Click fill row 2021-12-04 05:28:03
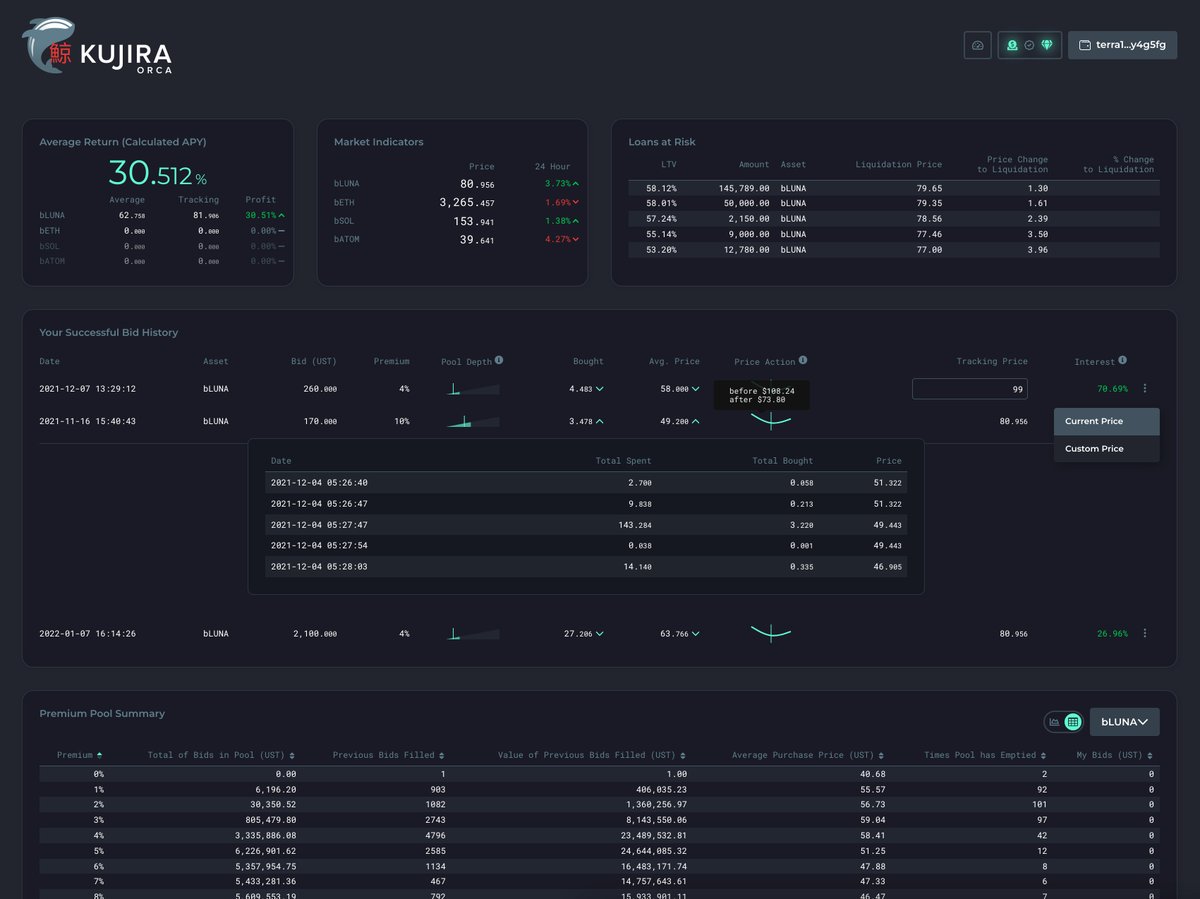Screen dimensions: 1200x899 (586, 566)
